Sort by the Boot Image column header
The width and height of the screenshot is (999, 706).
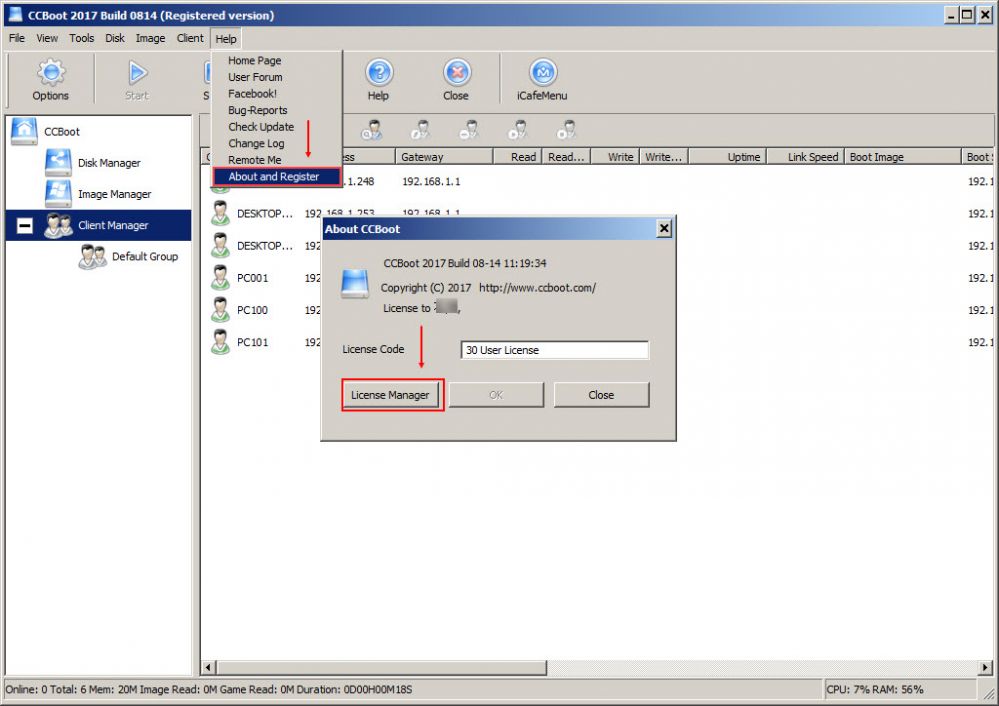903,157
